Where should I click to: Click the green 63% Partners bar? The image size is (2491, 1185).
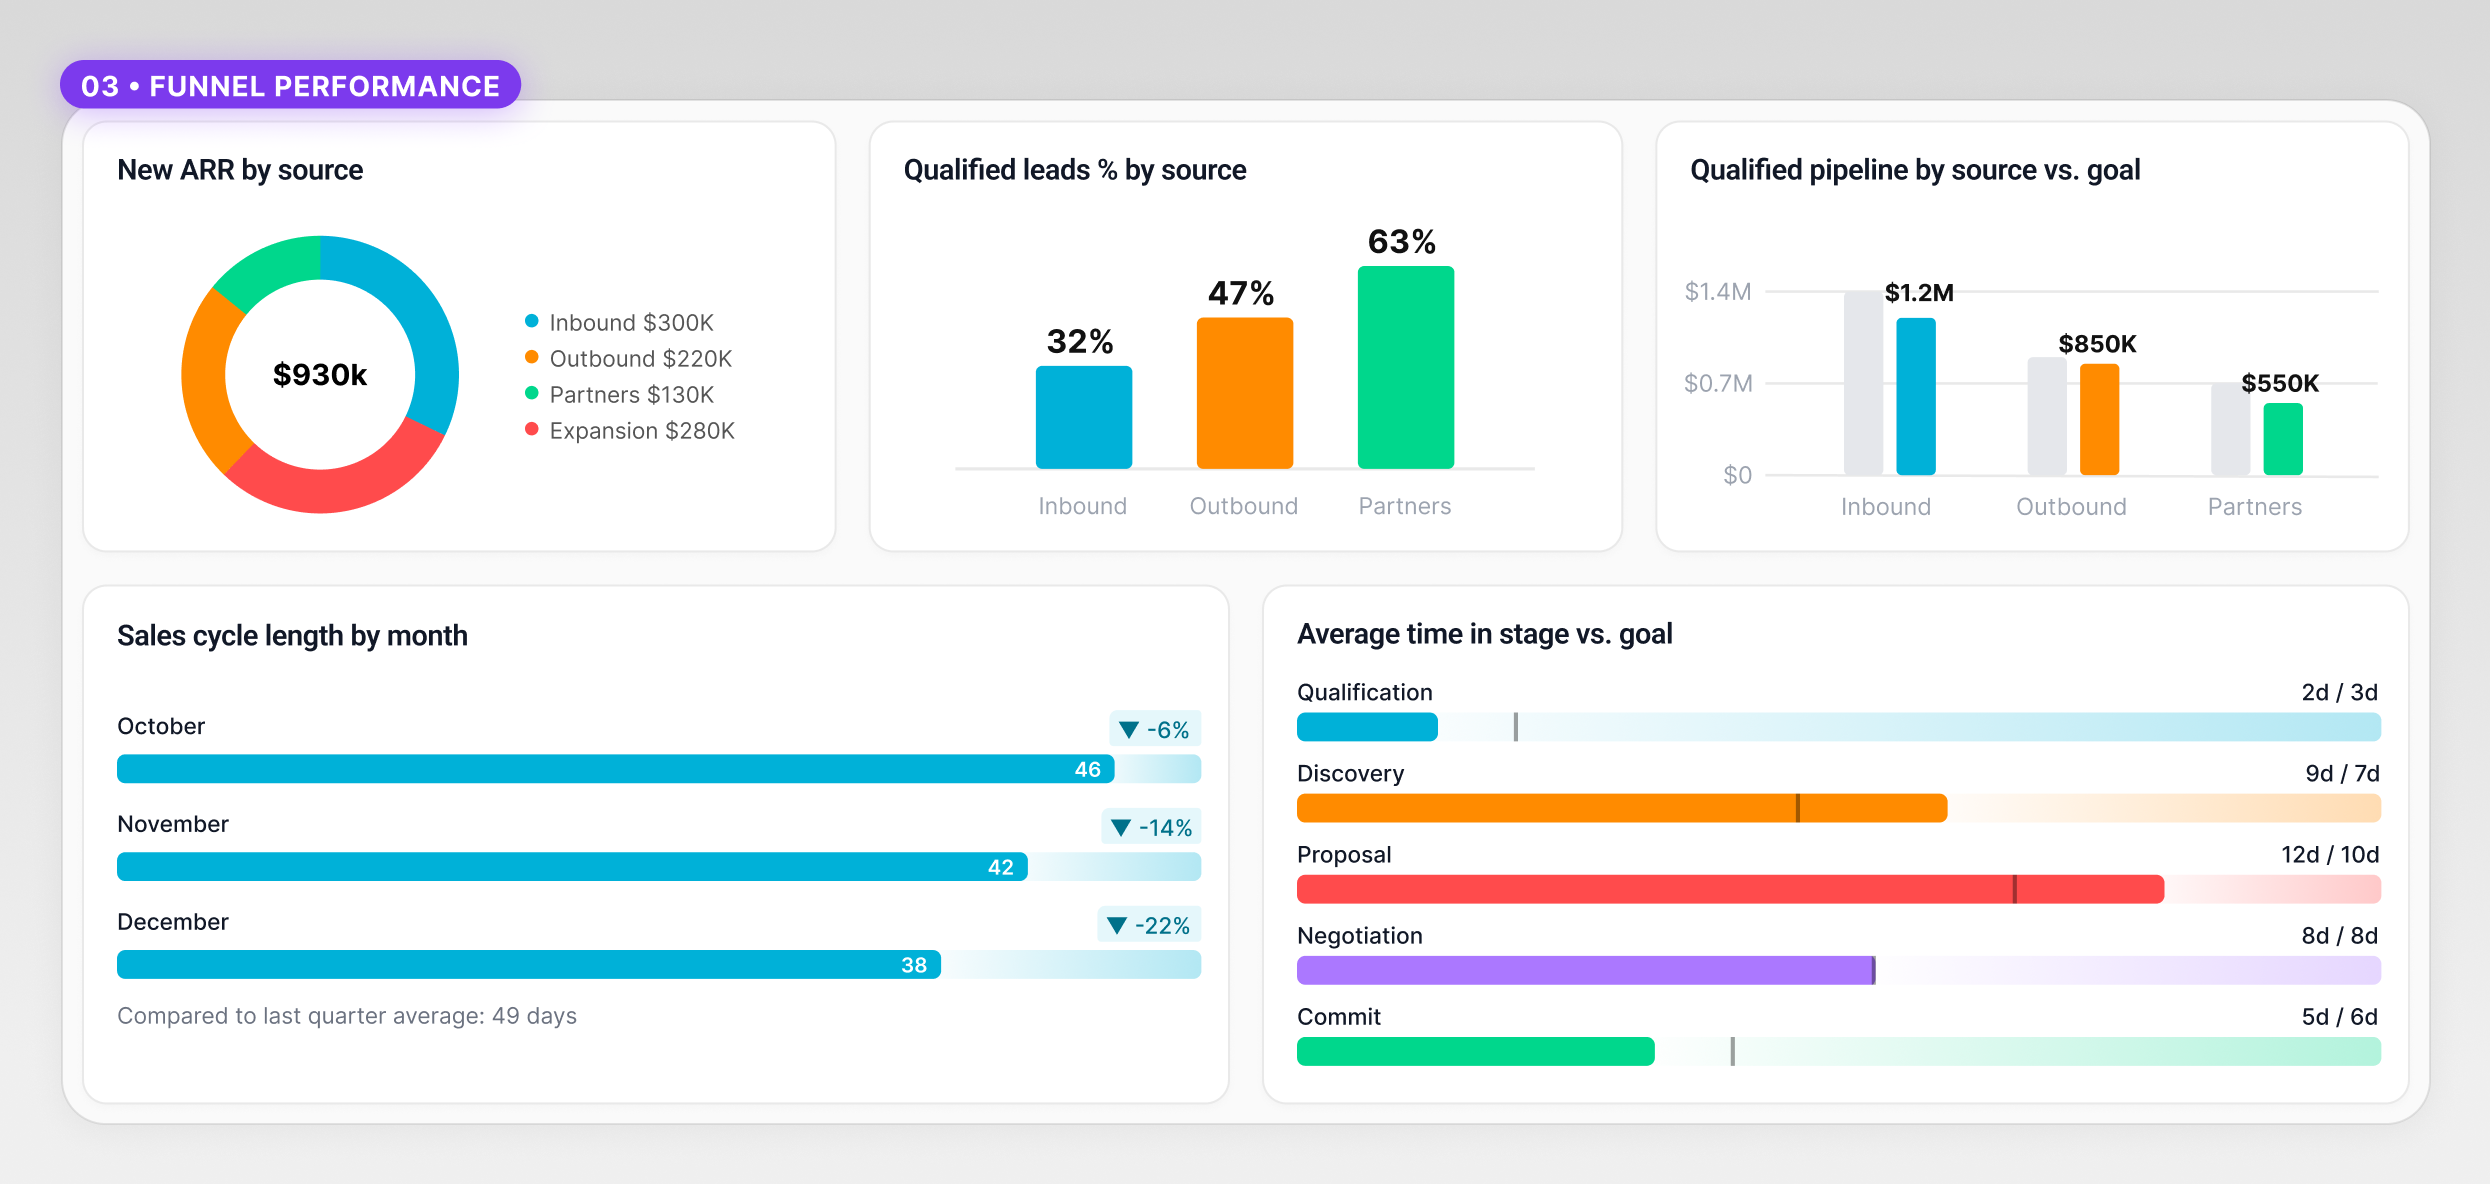[1405, 367]
